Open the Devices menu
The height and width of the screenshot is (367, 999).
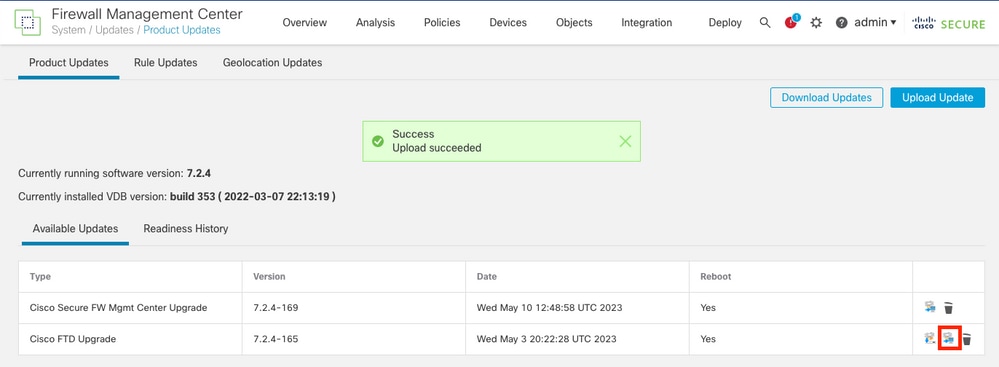pyautogui.click(x=508, y=22)
